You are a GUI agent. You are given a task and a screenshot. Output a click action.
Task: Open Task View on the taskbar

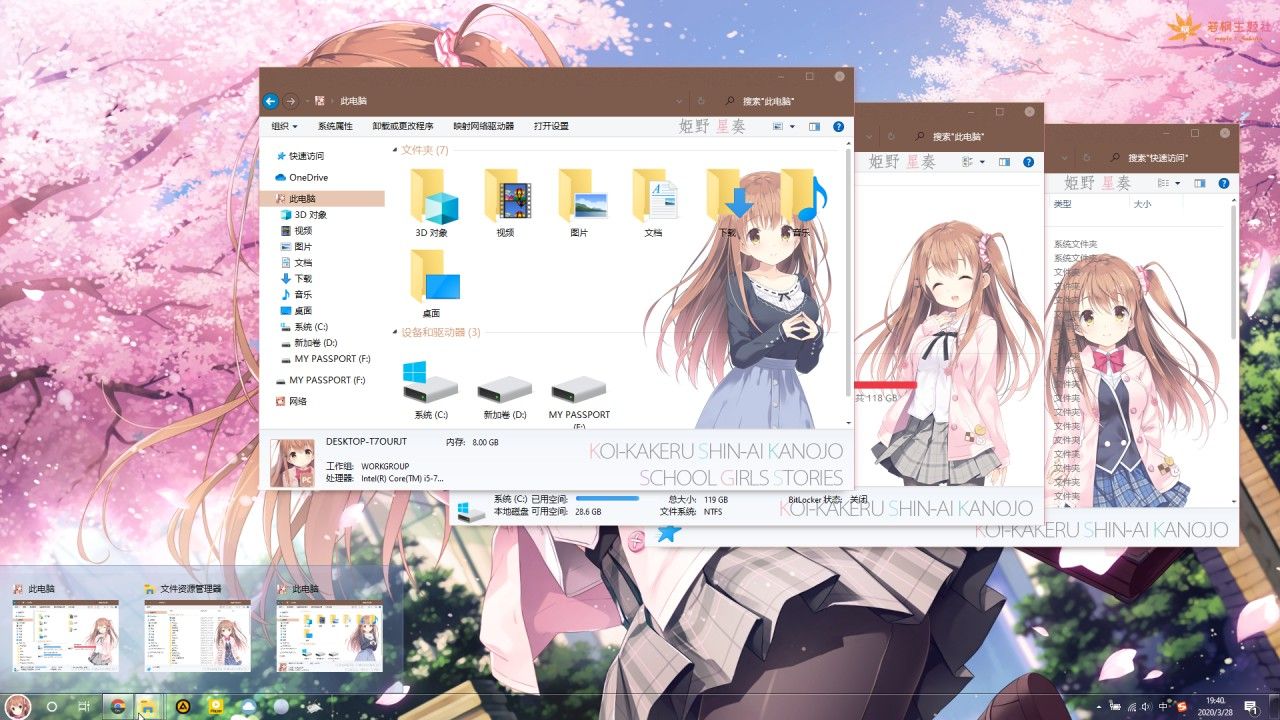point(85,706)
